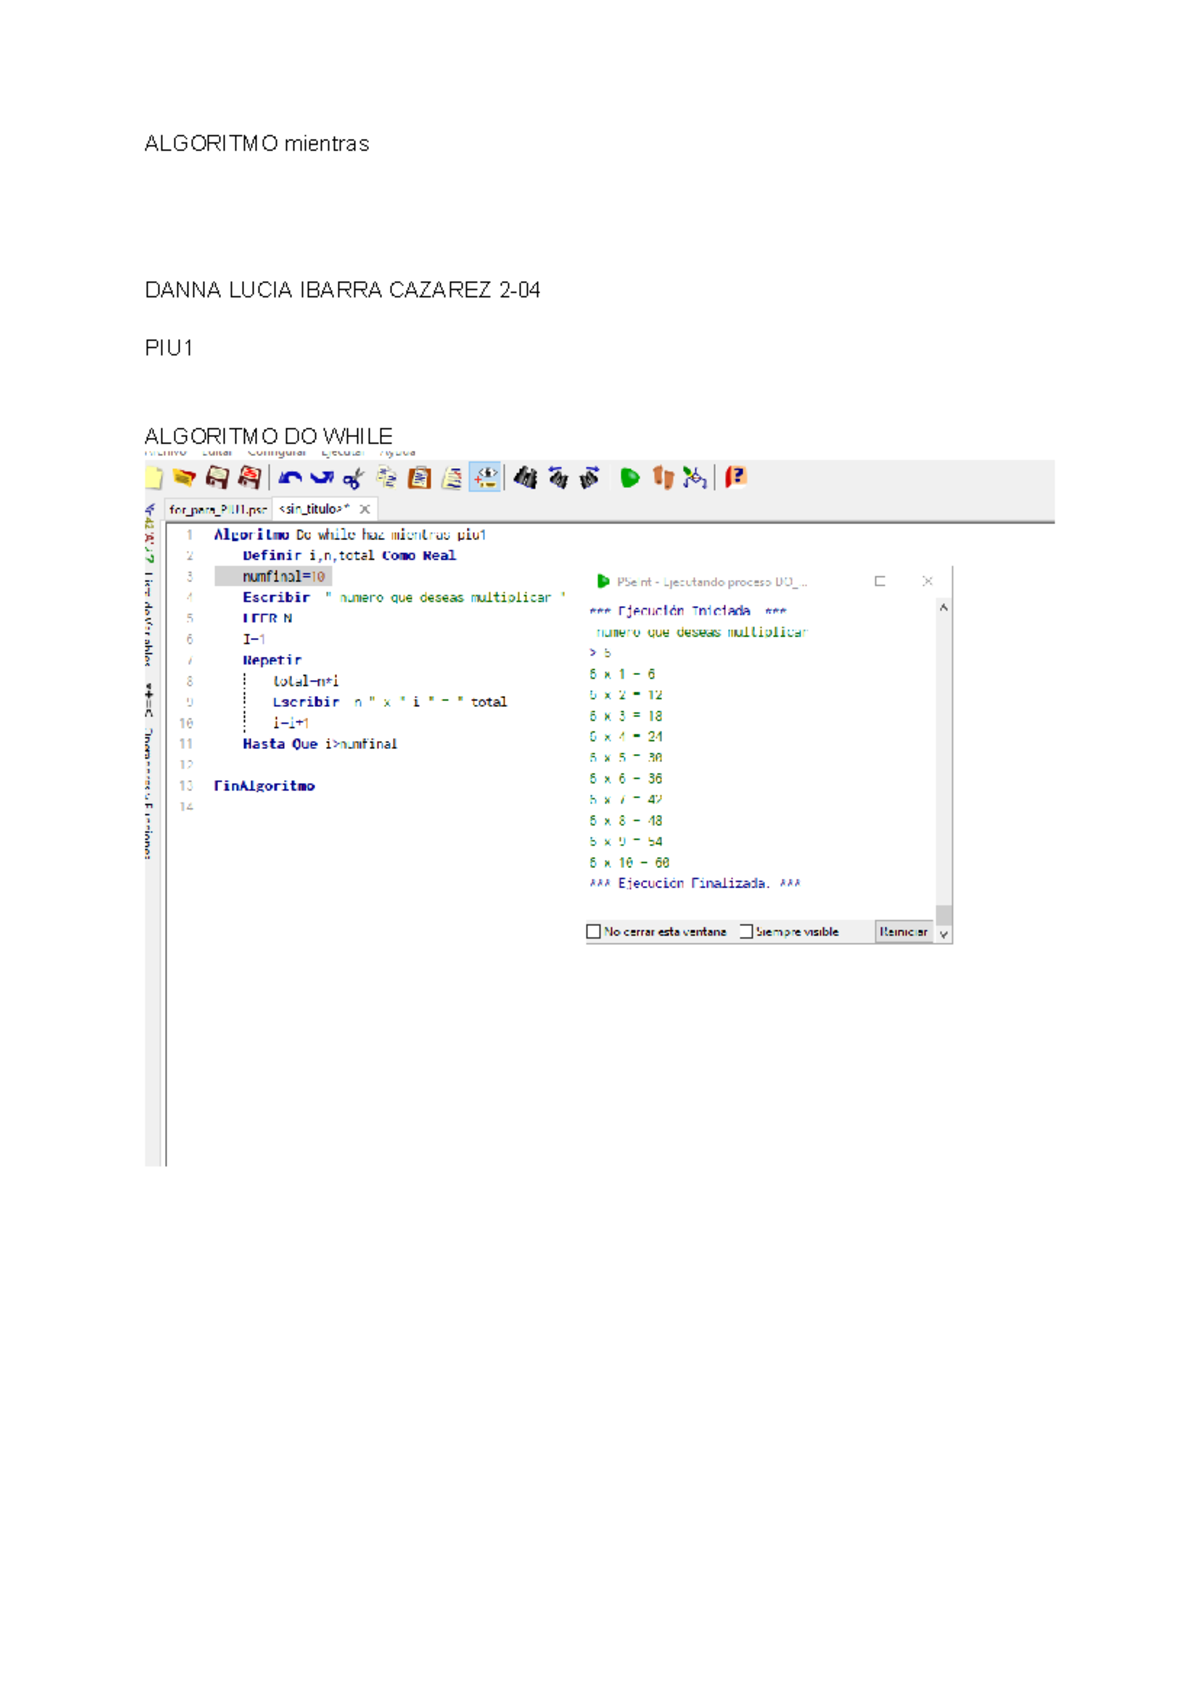Viewport: 1200px width, 1696px height.
Task: Open the flowchart diagram icon
Action: [695, 478]
